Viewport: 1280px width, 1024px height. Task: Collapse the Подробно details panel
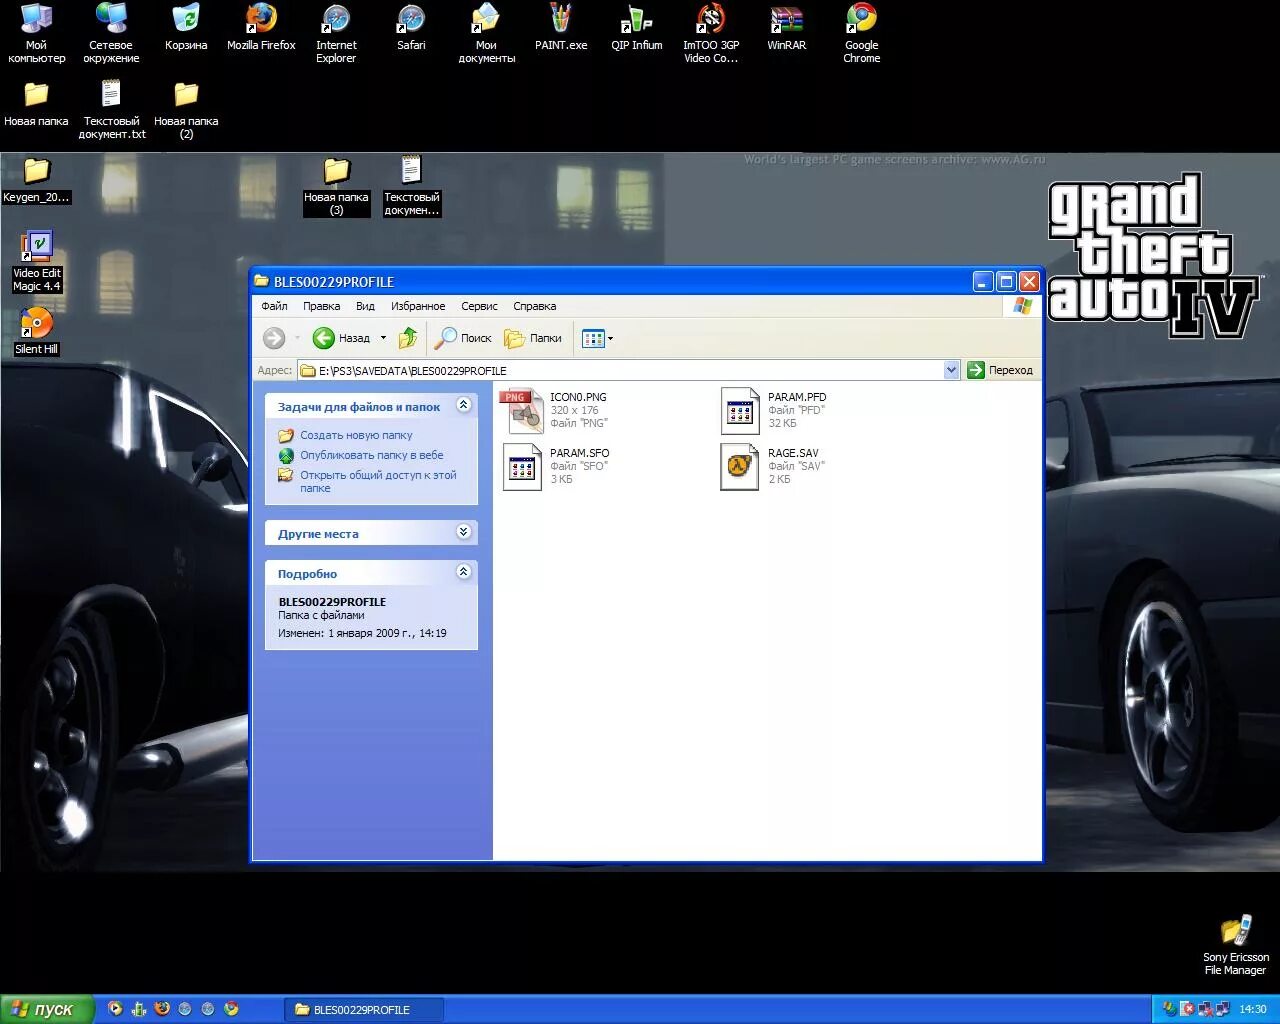tap(464, 572)
